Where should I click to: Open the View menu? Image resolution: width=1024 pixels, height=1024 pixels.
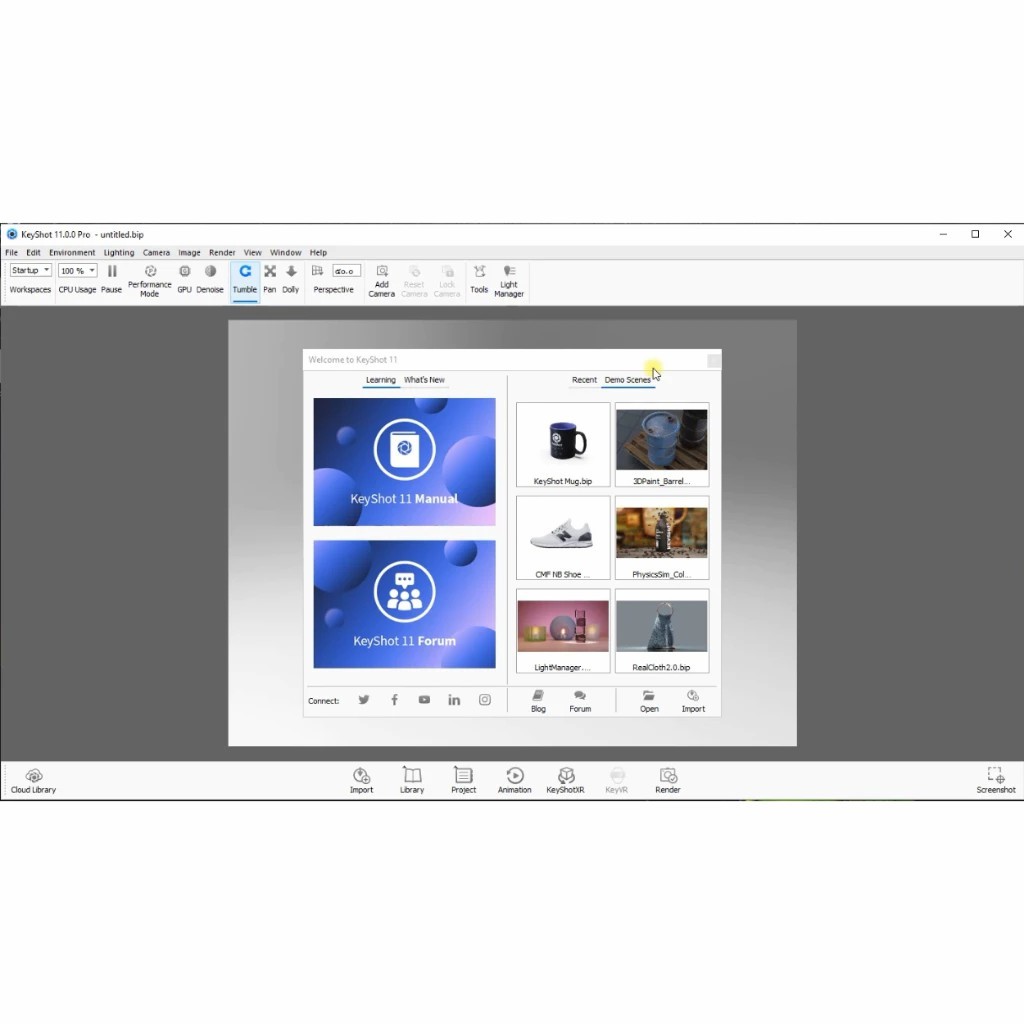pyautogui.click(x=253, y=253)
